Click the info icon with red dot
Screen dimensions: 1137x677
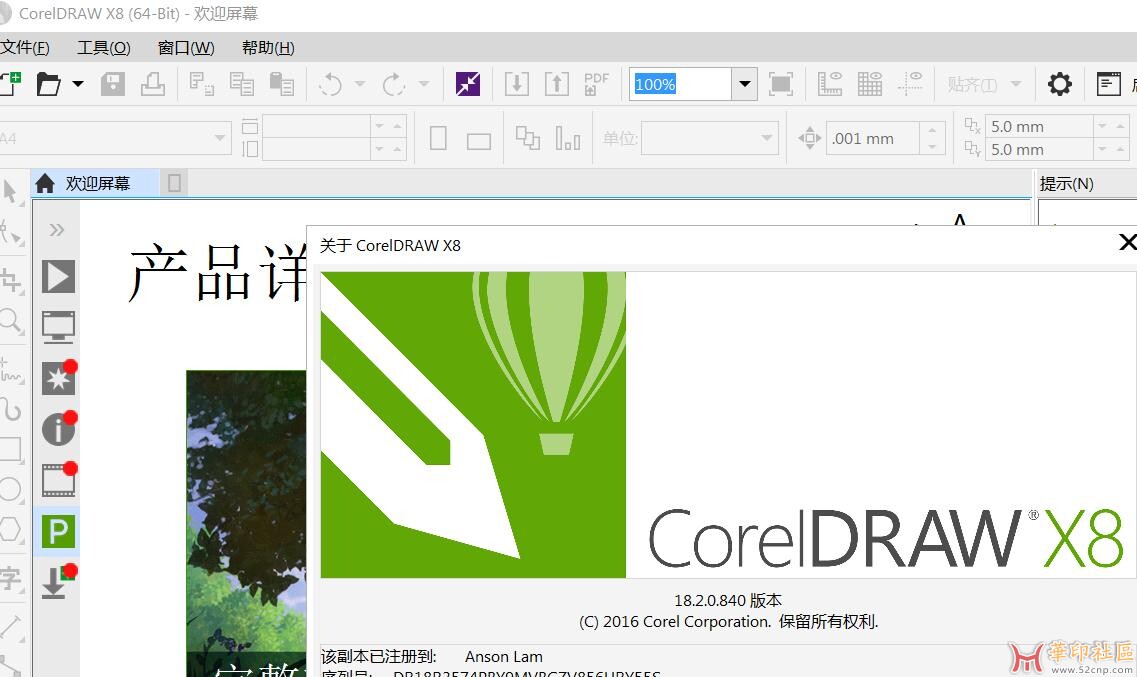point(58,429)
